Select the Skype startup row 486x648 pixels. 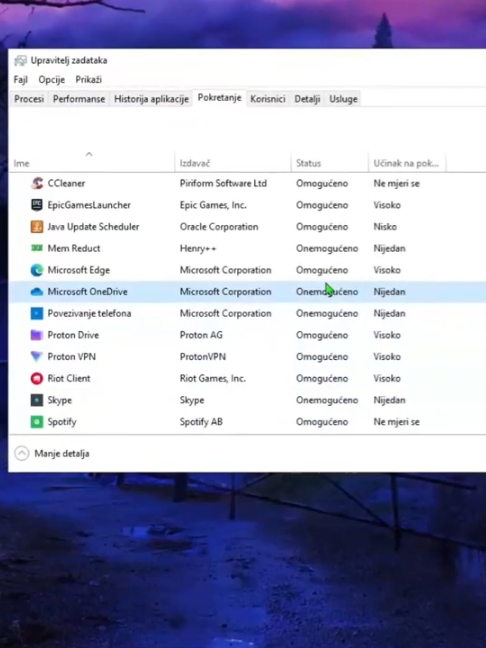tap(247, 400)
